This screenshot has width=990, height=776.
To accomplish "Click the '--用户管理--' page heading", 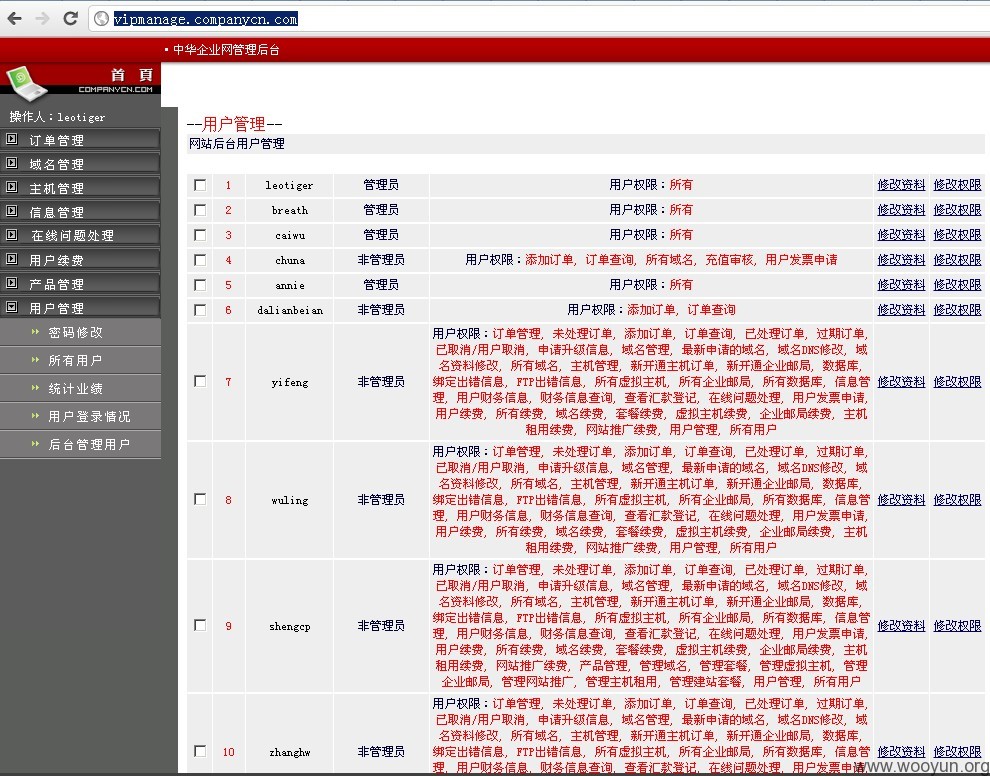I will tap(234, 124).
